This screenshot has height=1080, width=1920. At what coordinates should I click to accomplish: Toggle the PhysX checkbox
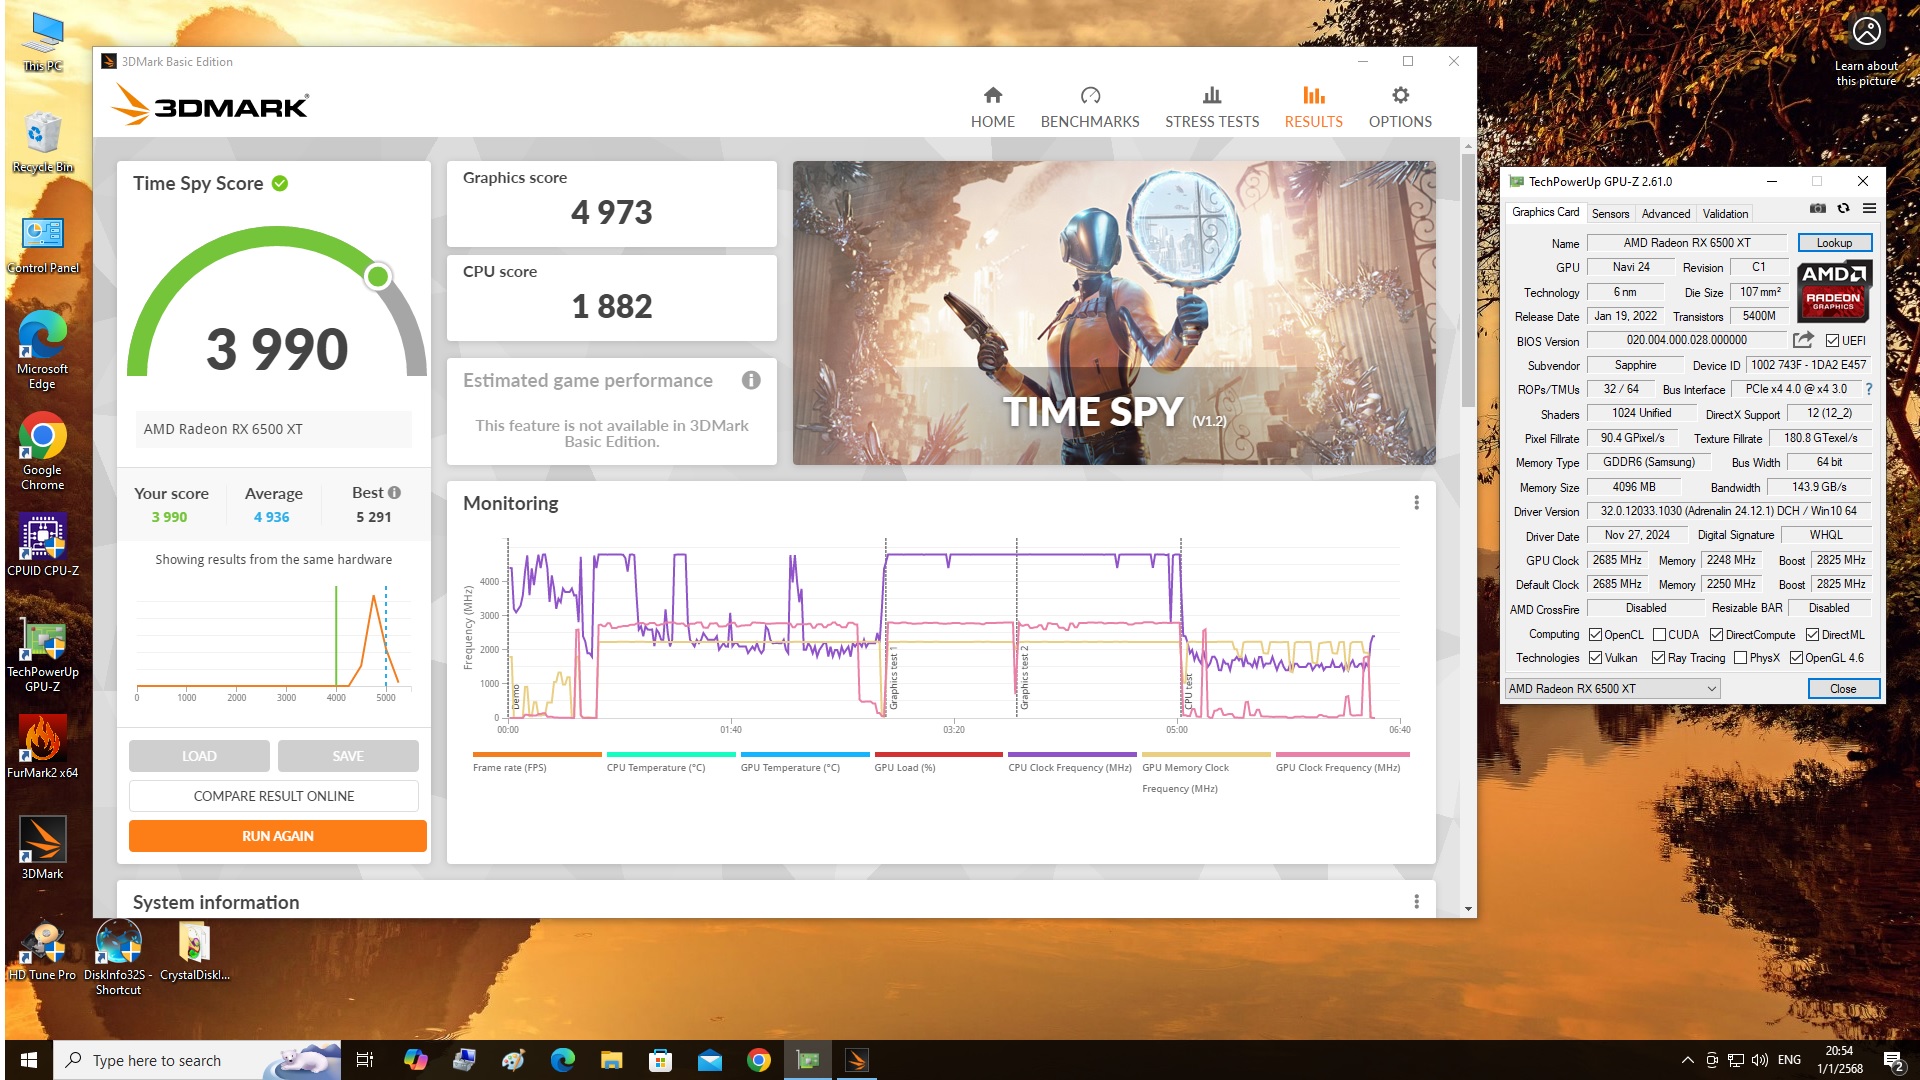(1740, 658)
